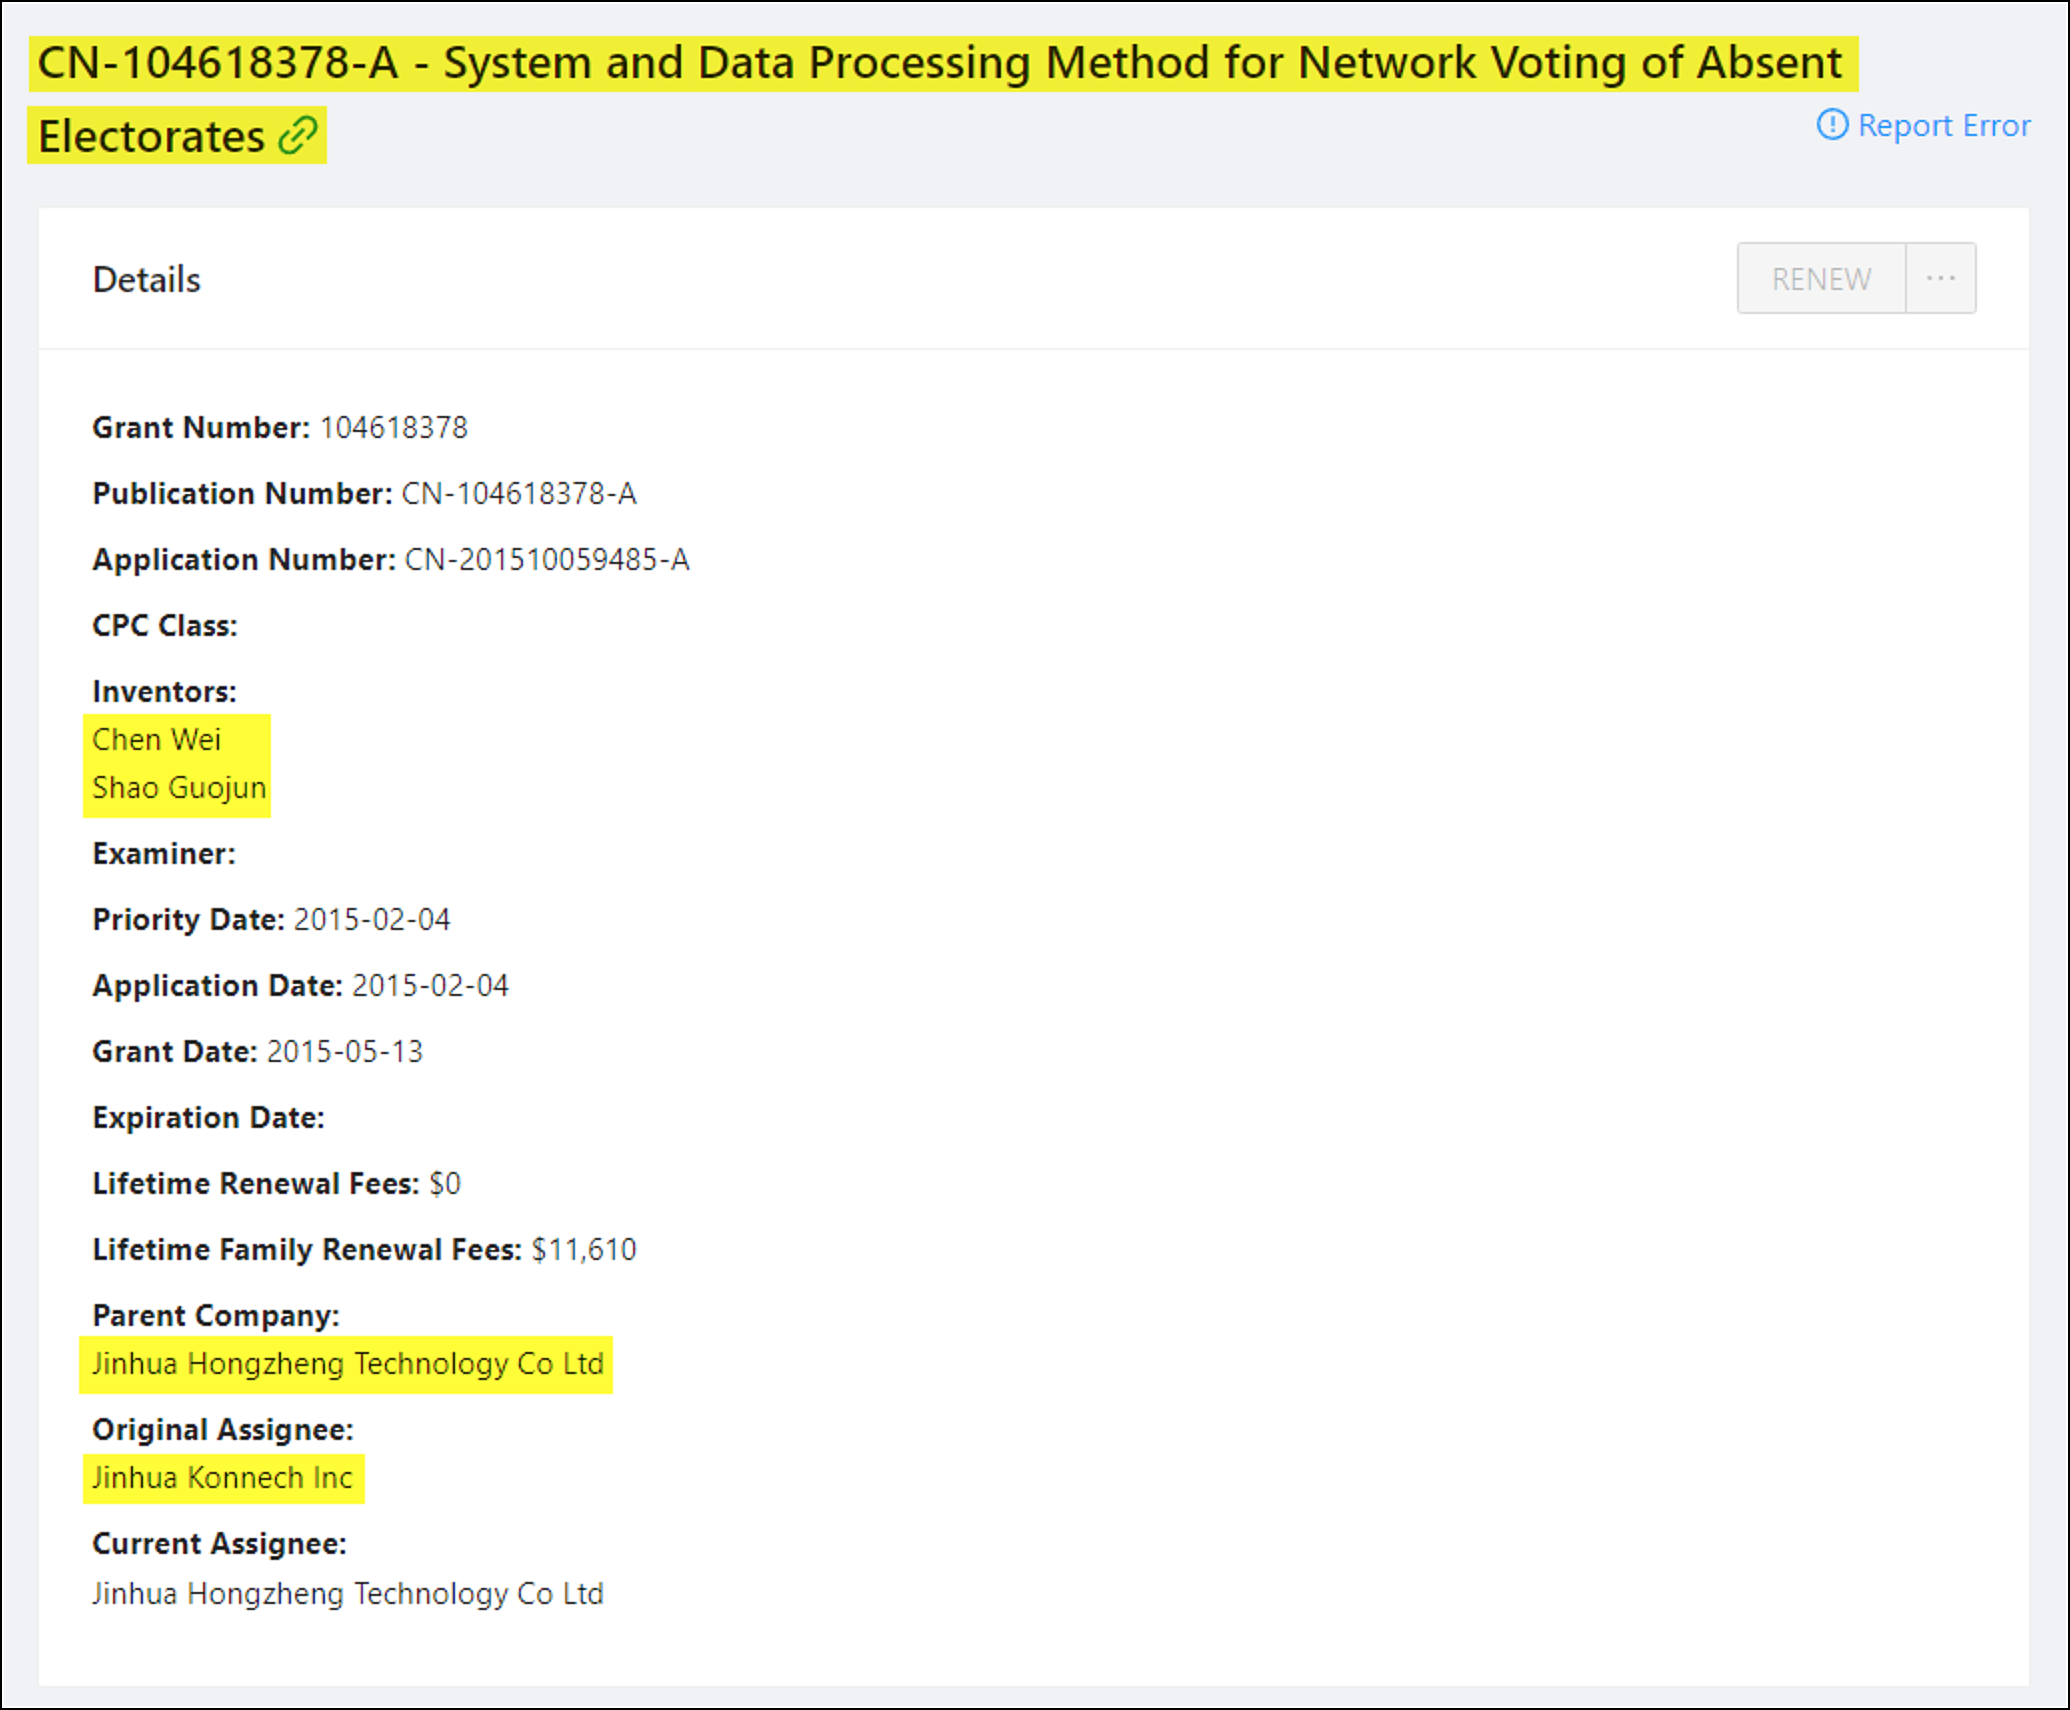
Task: Click Lifetime Renewal Fees value $0
Action: coord(445,1184)
